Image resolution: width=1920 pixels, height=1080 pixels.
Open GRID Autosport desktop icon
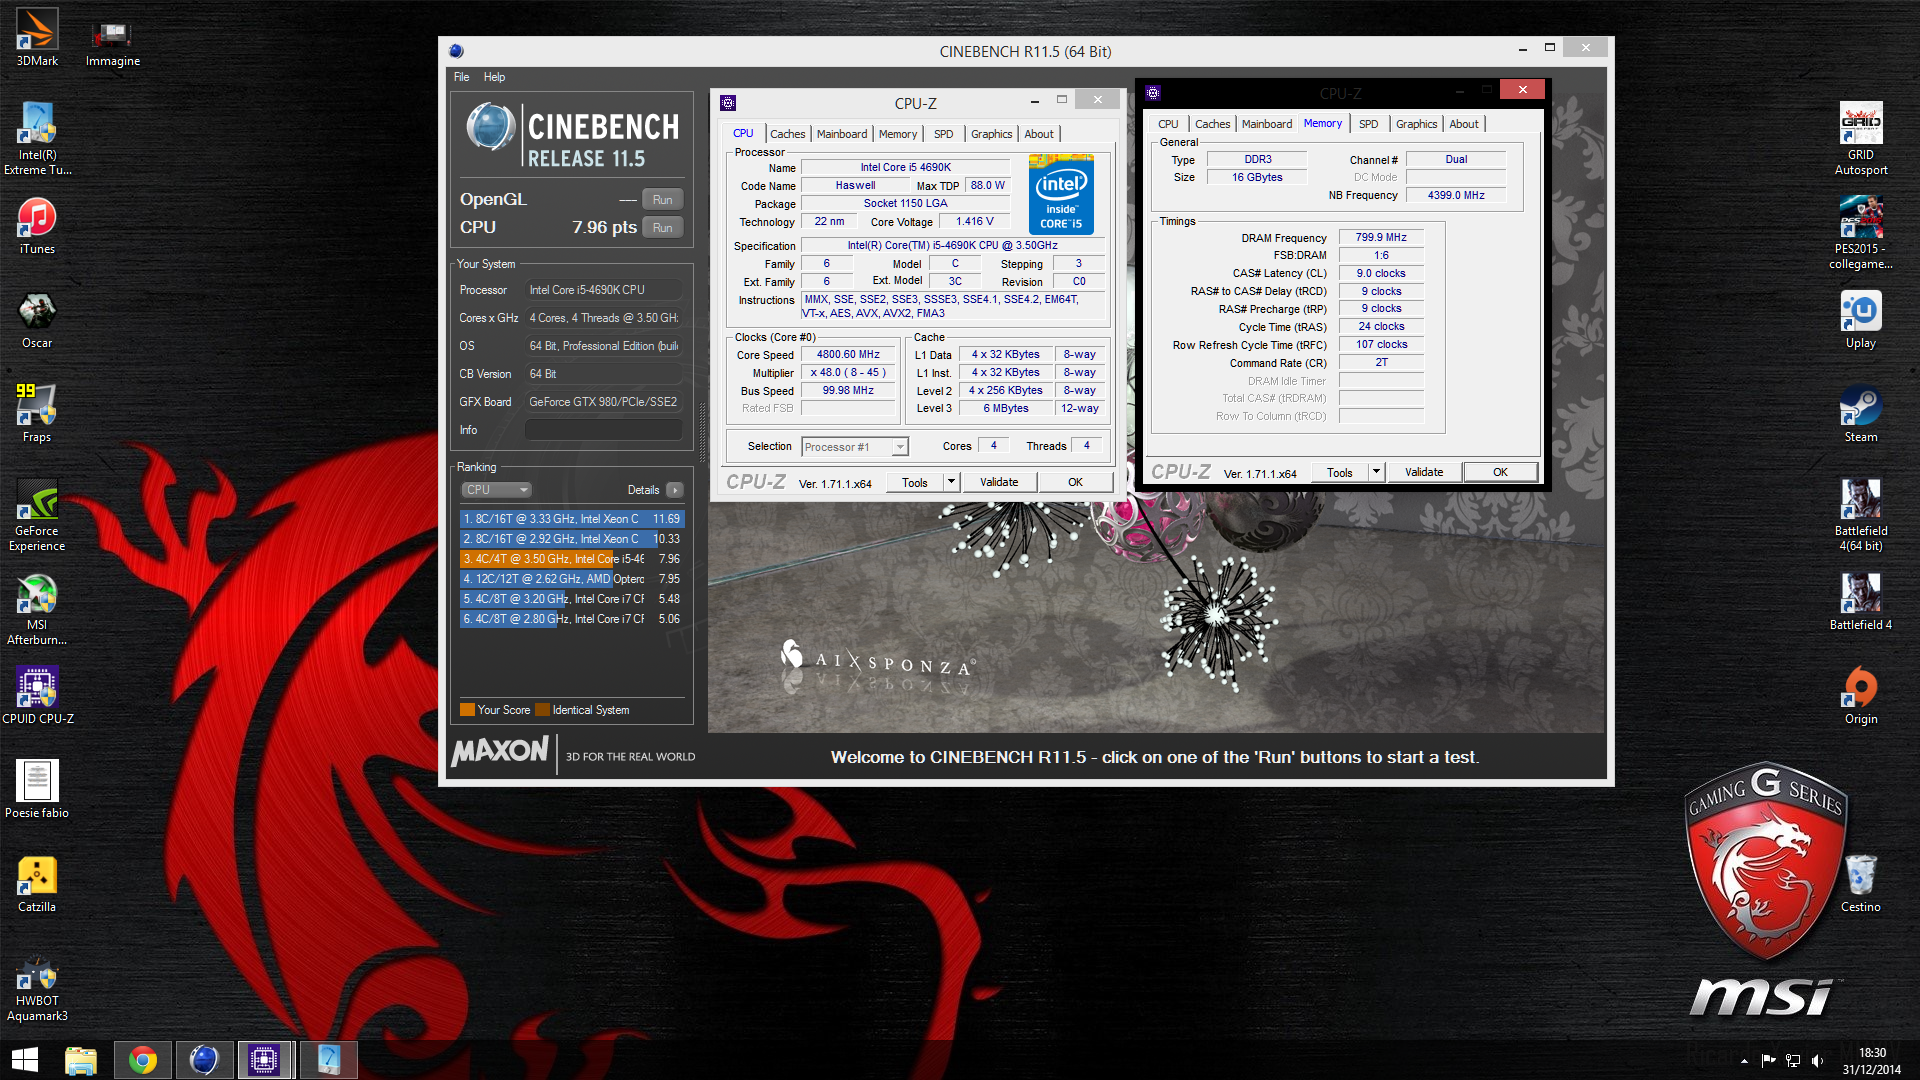pos(1861,138)
